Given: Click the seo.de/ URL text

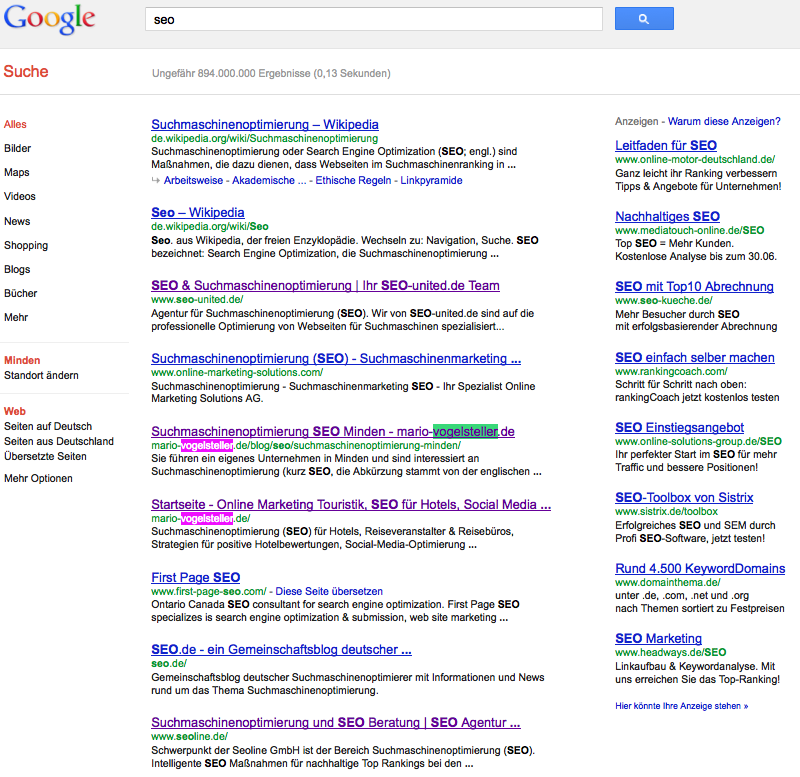Looking at the screenshot, I should (x=169, y=663).
